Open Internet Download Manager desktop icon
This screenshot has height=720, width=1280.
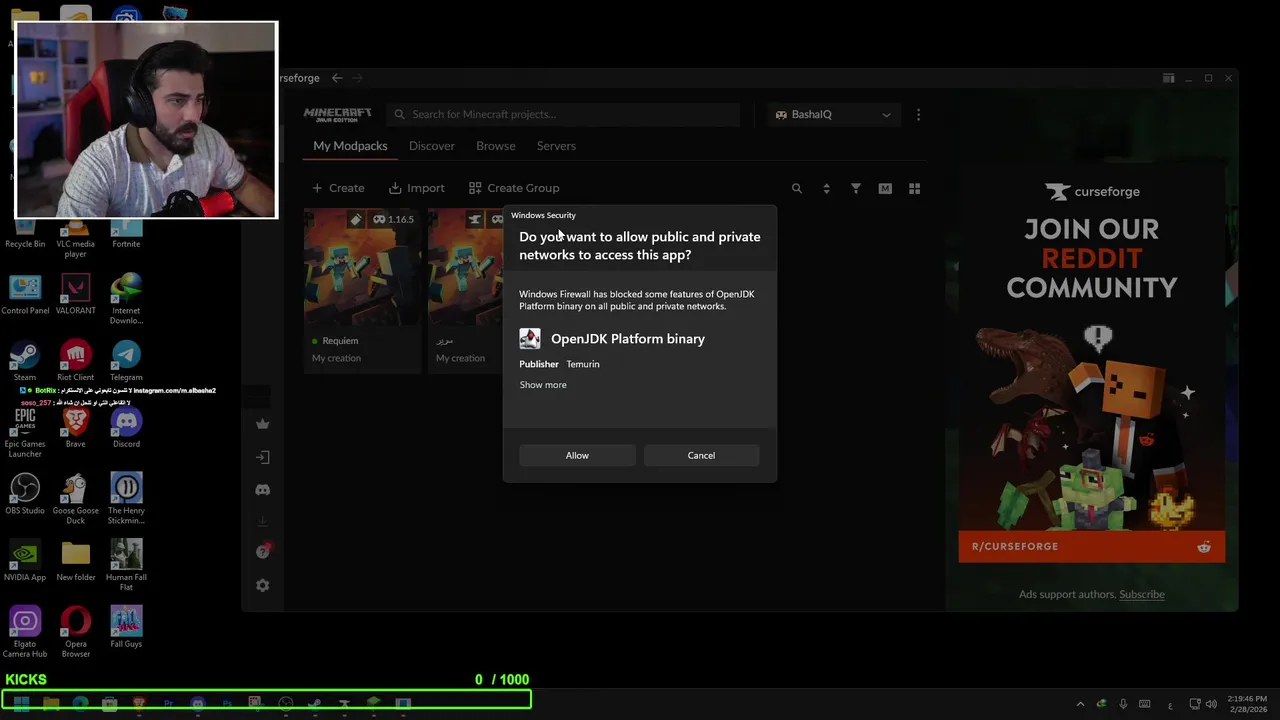pos(126,299)
